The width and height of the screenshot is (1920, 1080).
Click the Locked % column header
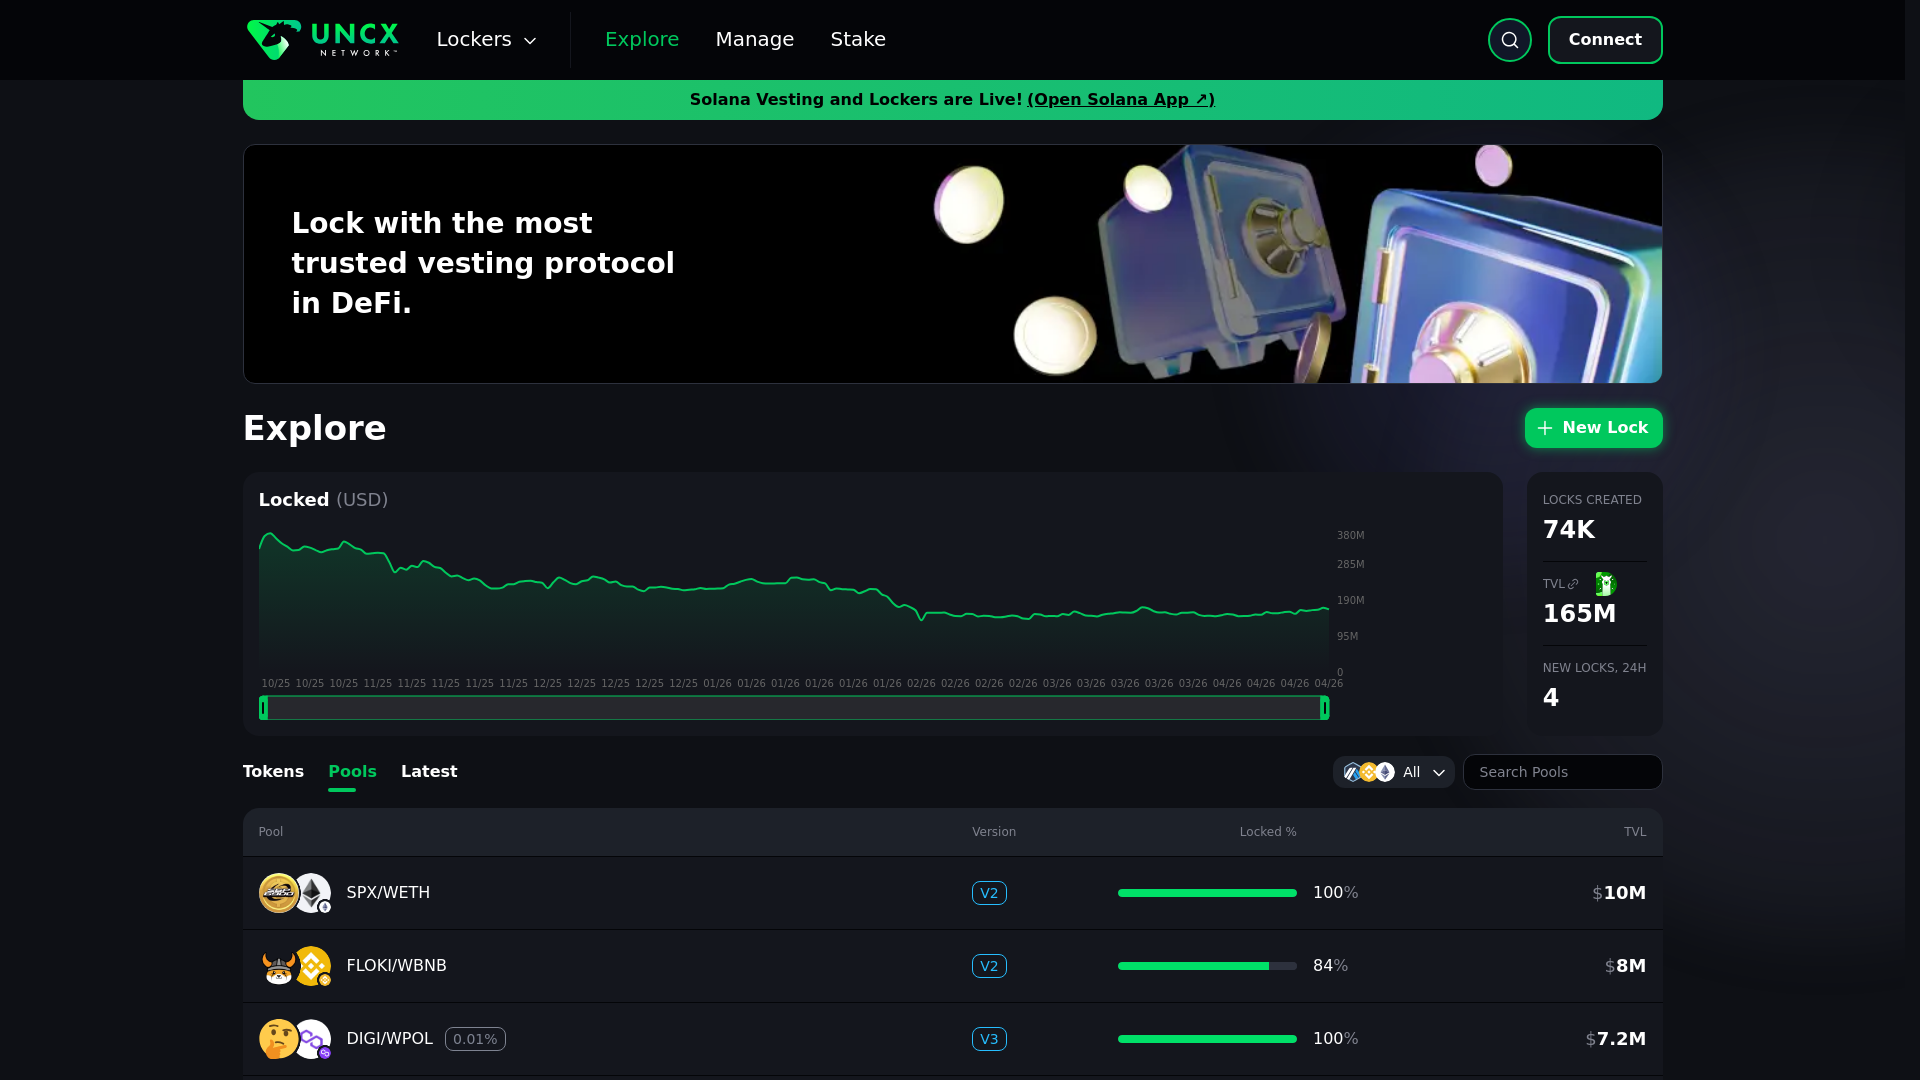(x=1268, y=832)
